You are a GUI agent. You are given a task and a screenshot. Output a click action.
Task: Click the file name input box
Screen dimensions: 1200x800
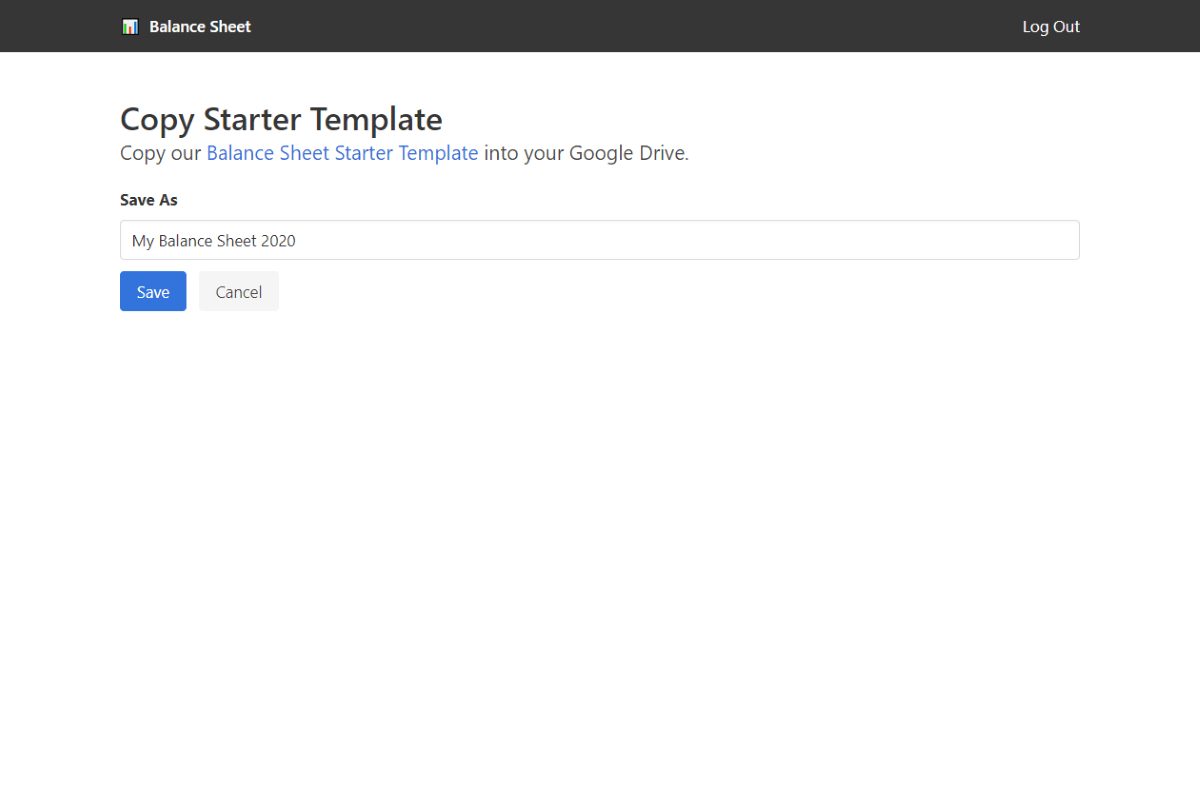(x=600, y=240)
